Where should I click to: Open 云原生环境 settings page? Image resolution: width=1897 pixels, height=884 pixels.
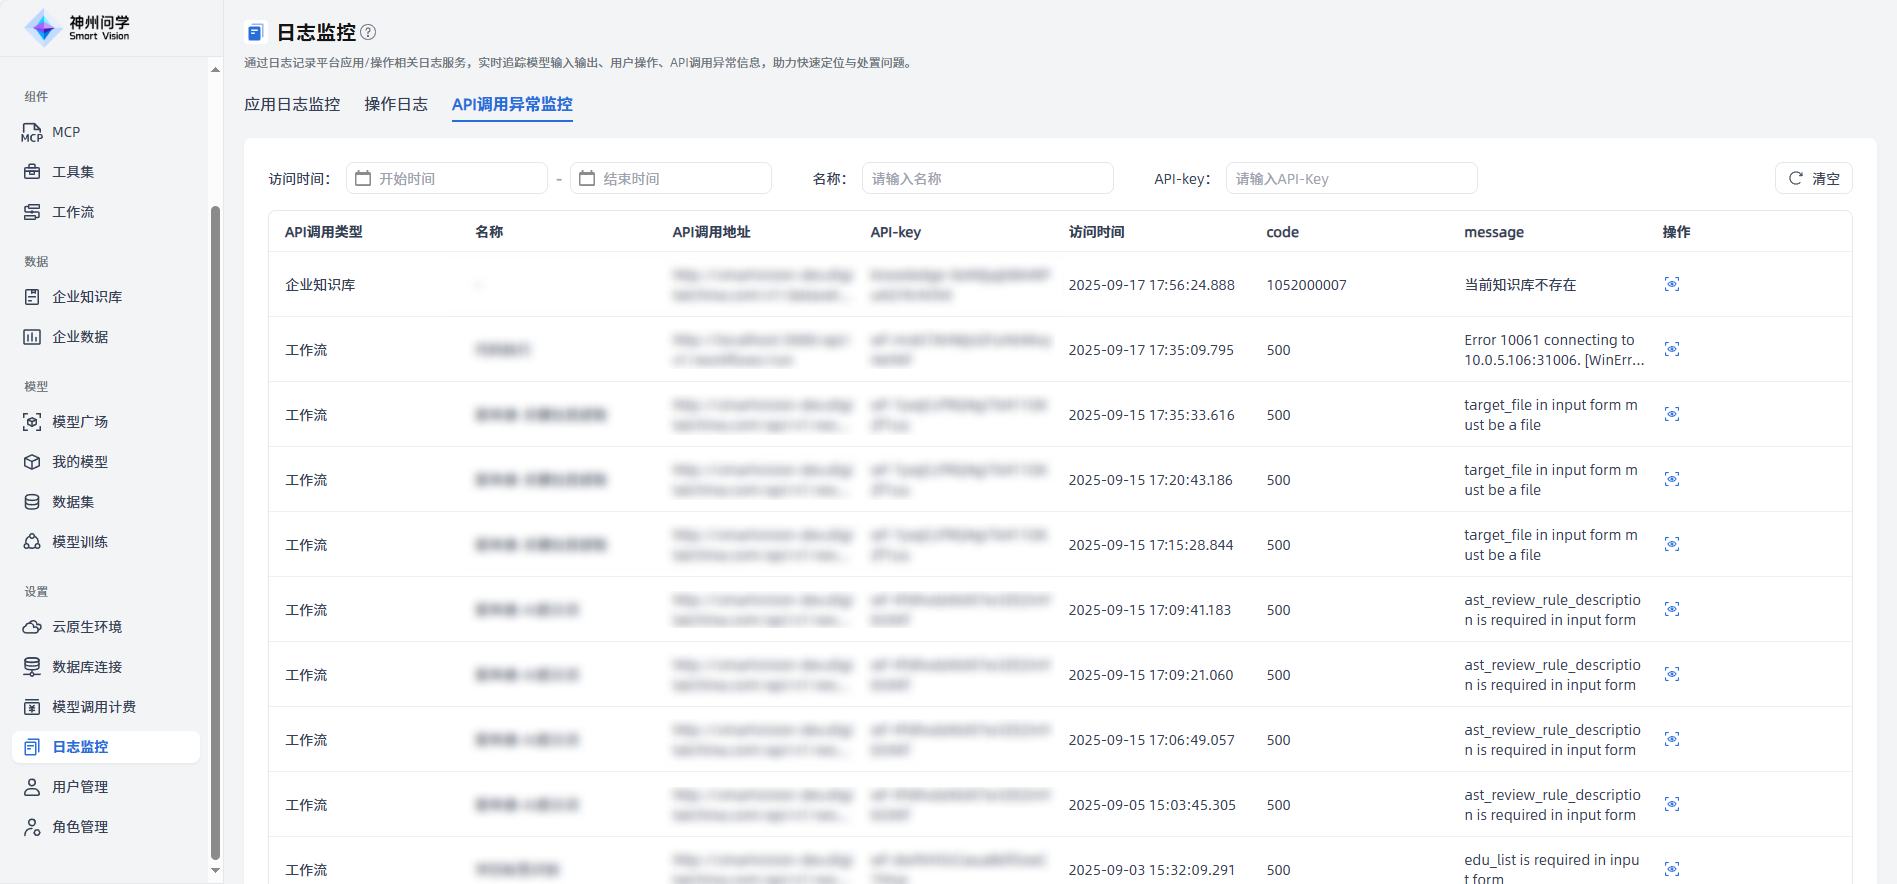pos(86,627)
